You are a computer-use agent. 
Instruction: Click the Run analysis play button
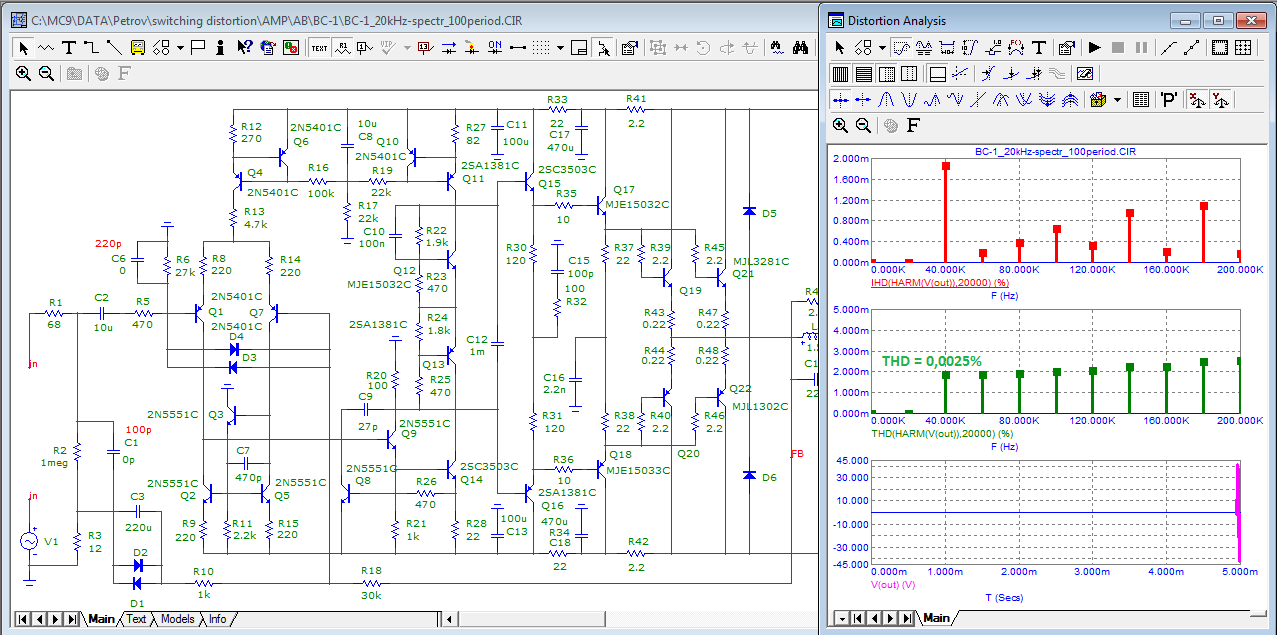click(x=1094, y=47)
